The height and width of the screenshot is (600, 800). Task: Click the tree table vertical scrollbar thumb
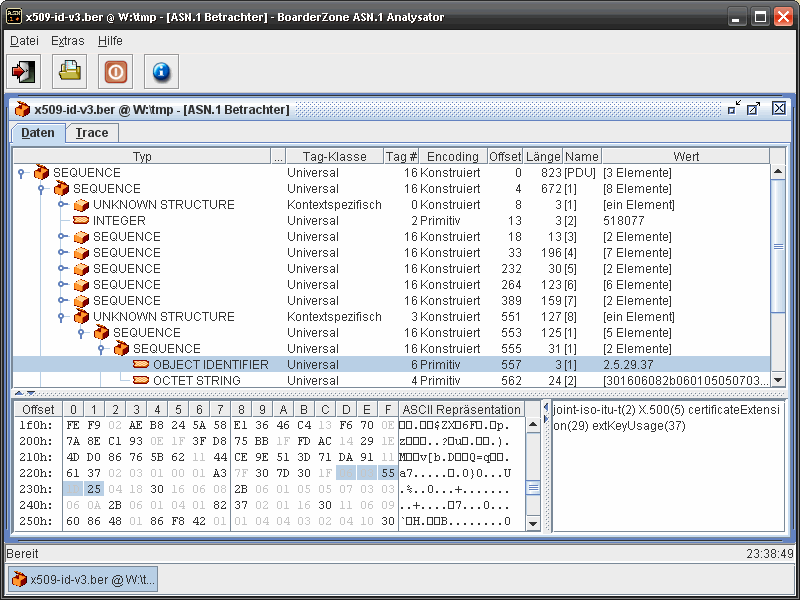pos(778,246)
